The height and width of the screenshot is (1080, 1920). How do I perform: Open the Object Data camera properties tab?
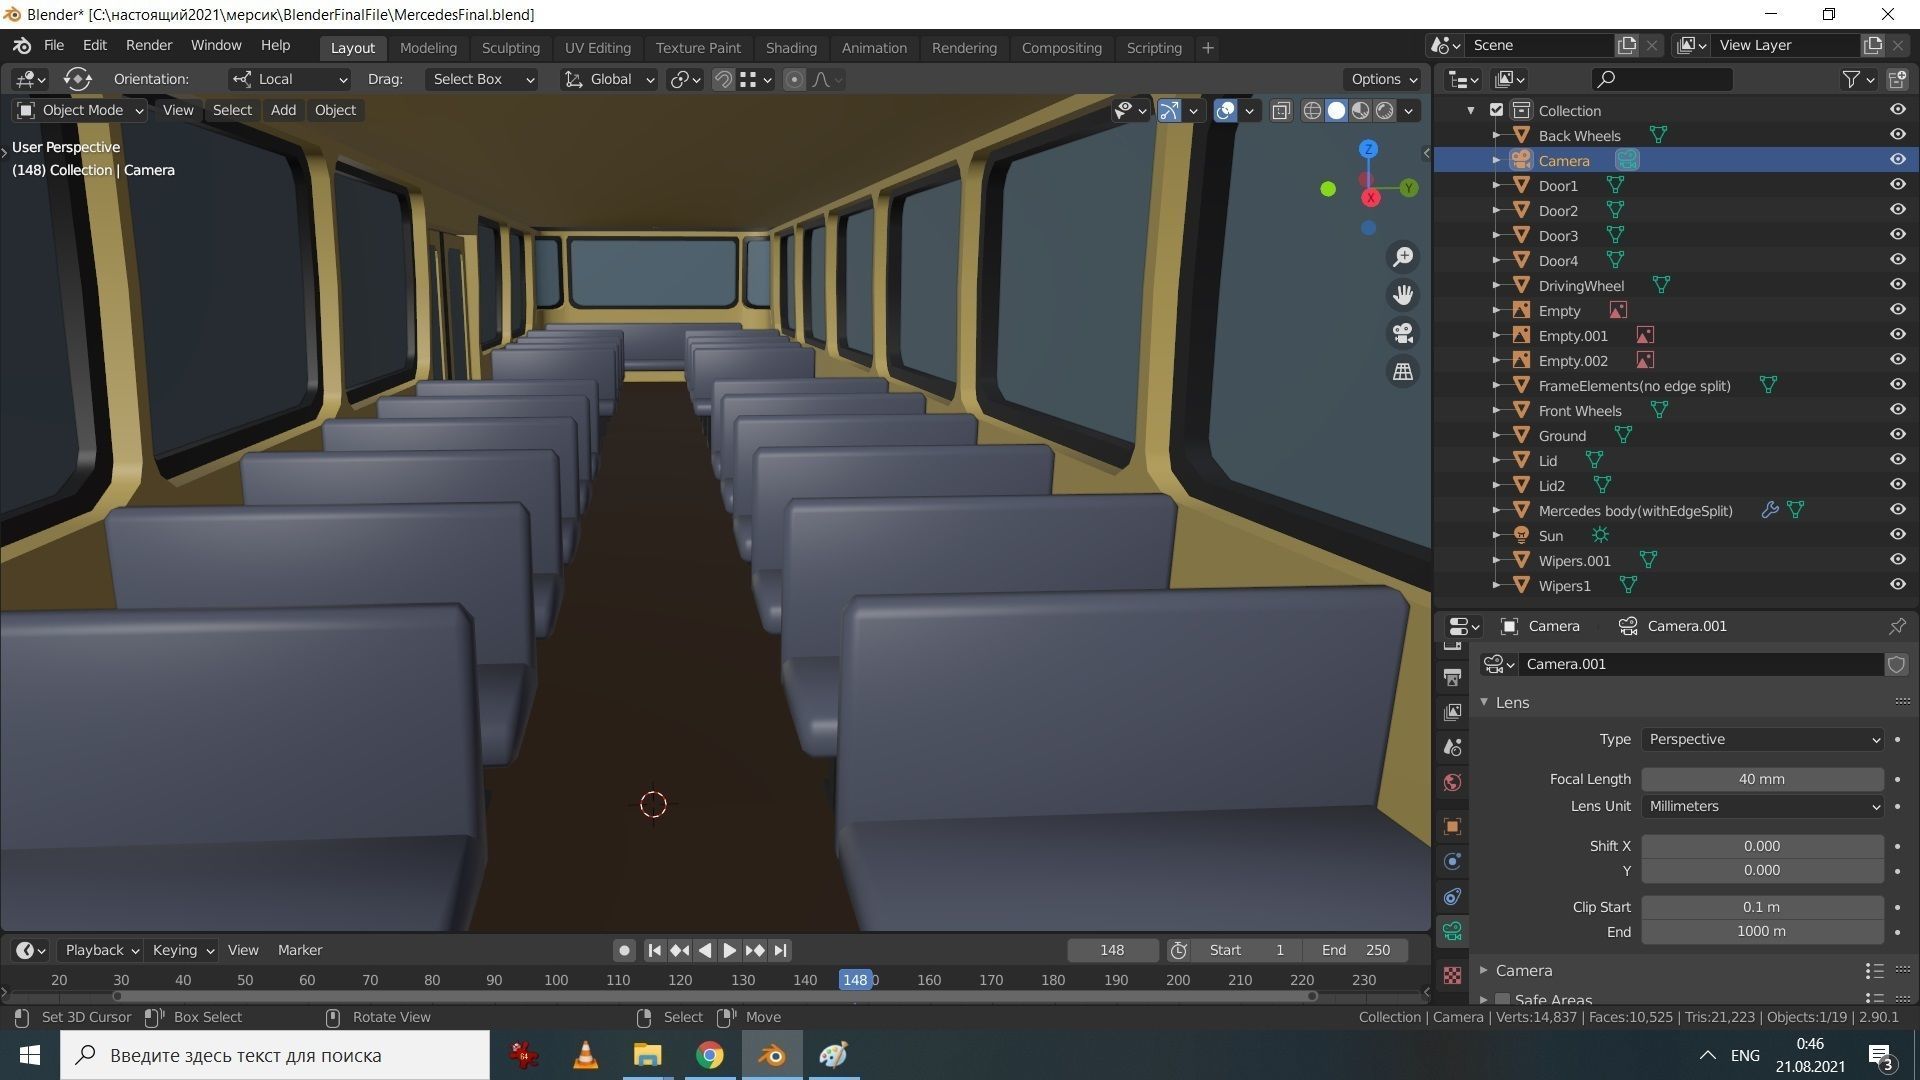(x=1453, y=931)
